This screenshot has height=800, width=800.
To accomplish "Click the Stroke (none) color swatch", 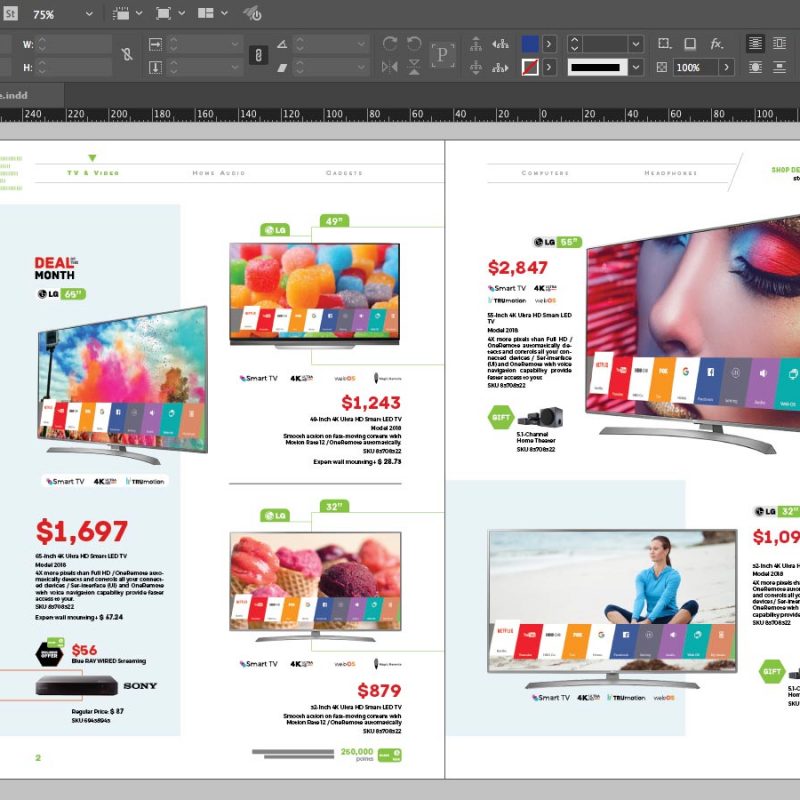I will pos(530,67).
